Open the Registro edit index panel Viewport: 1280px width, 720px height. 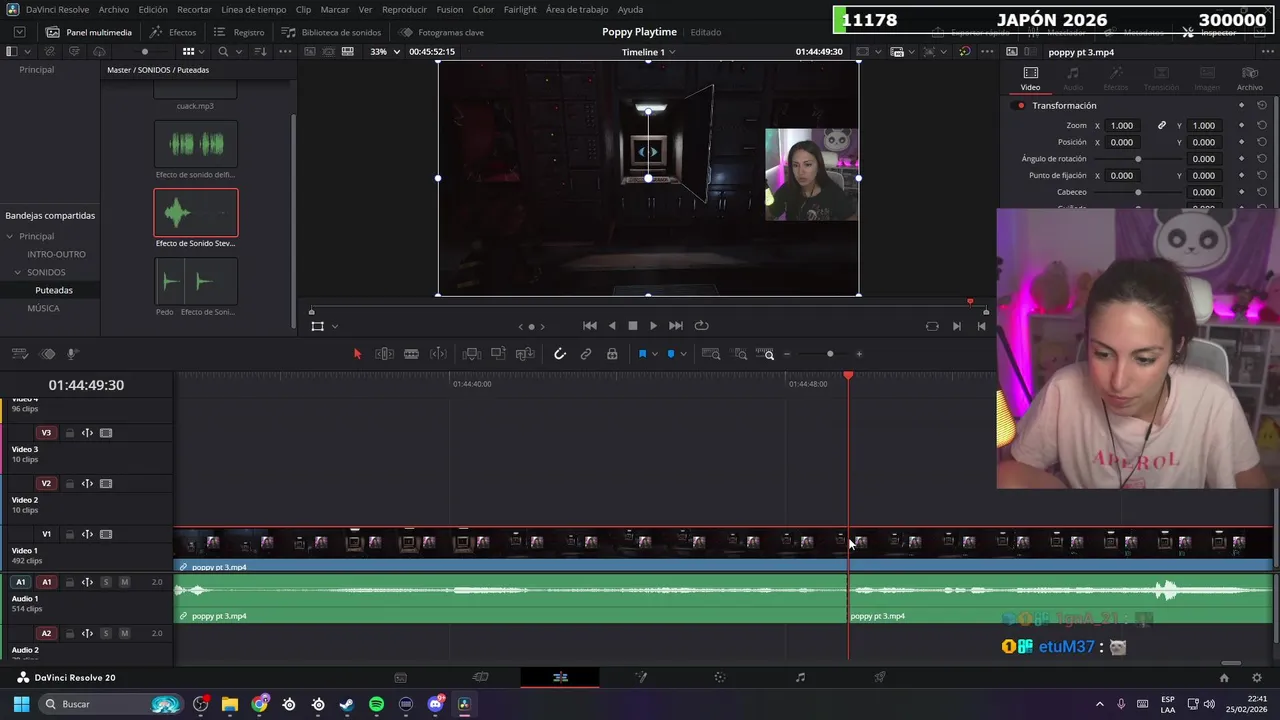coord(239,32)
